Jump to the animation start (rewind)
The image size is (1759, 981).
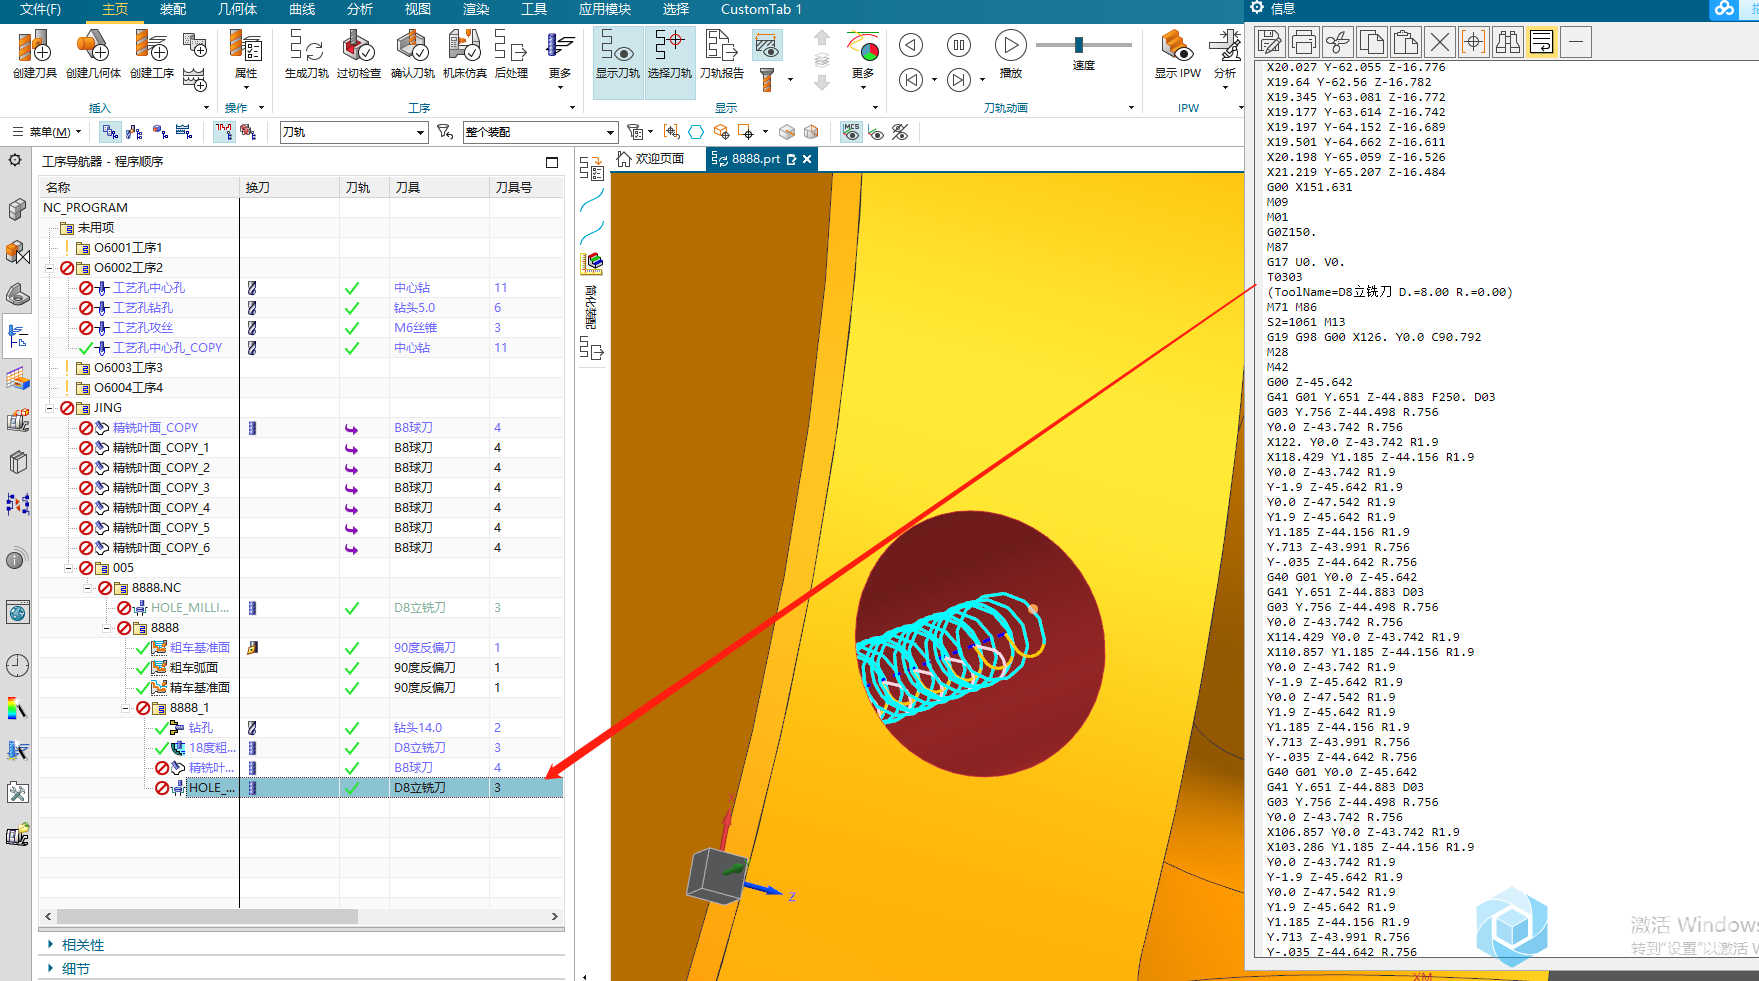point(911,80)
